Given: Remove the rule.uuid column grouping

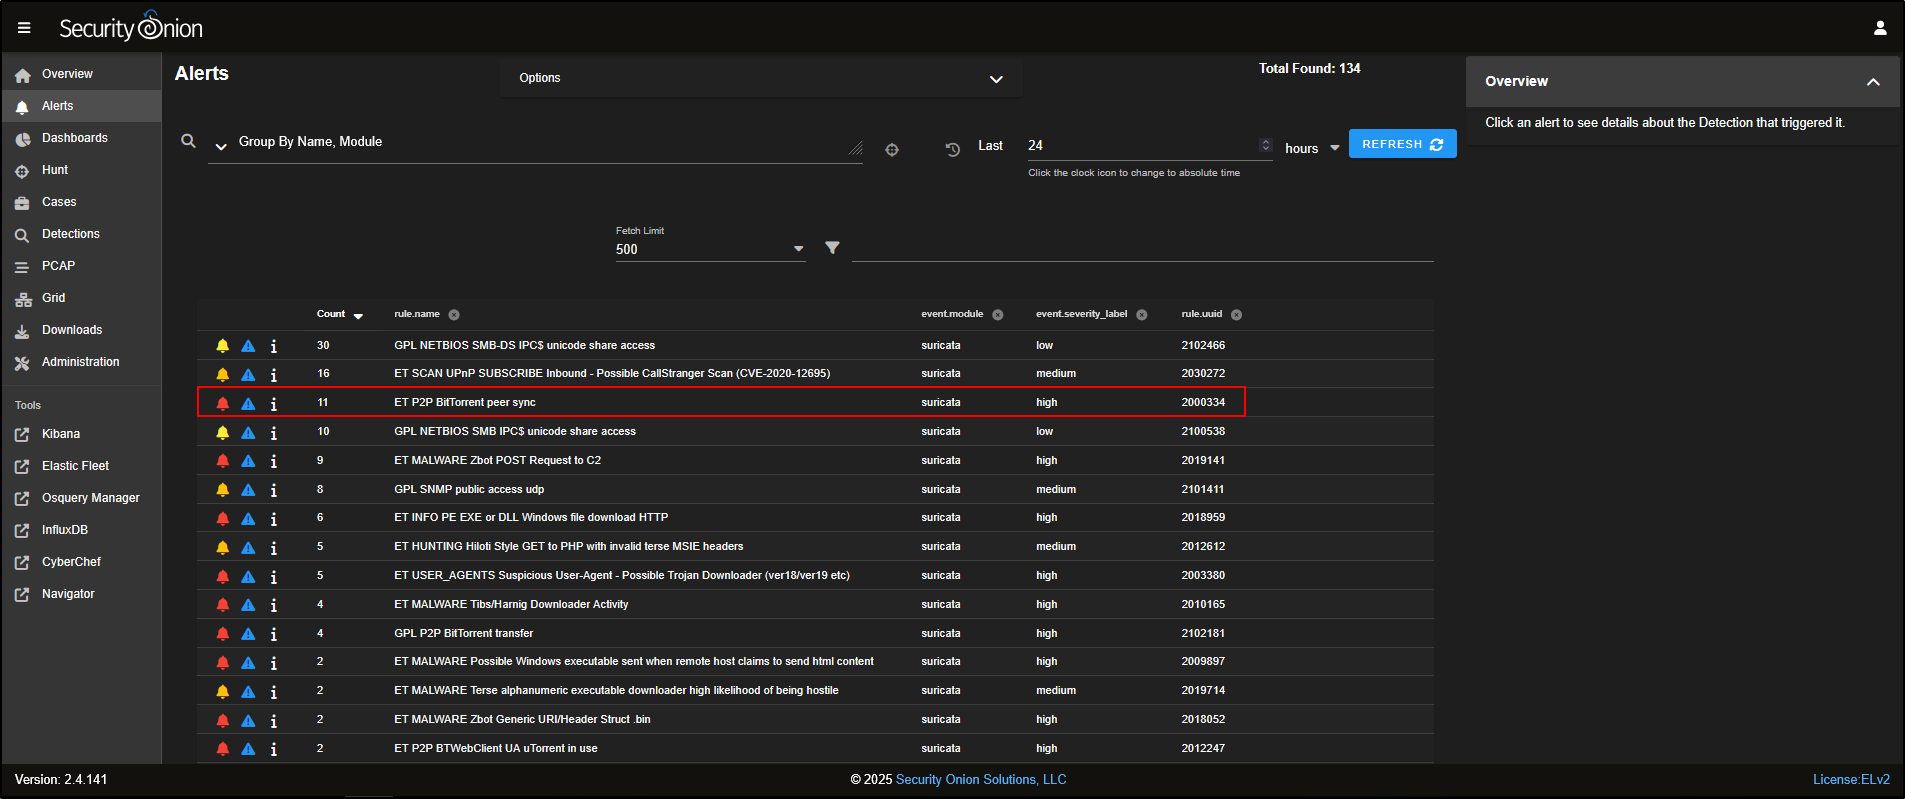Looking at the screenshot, I should click(1237, 315).
